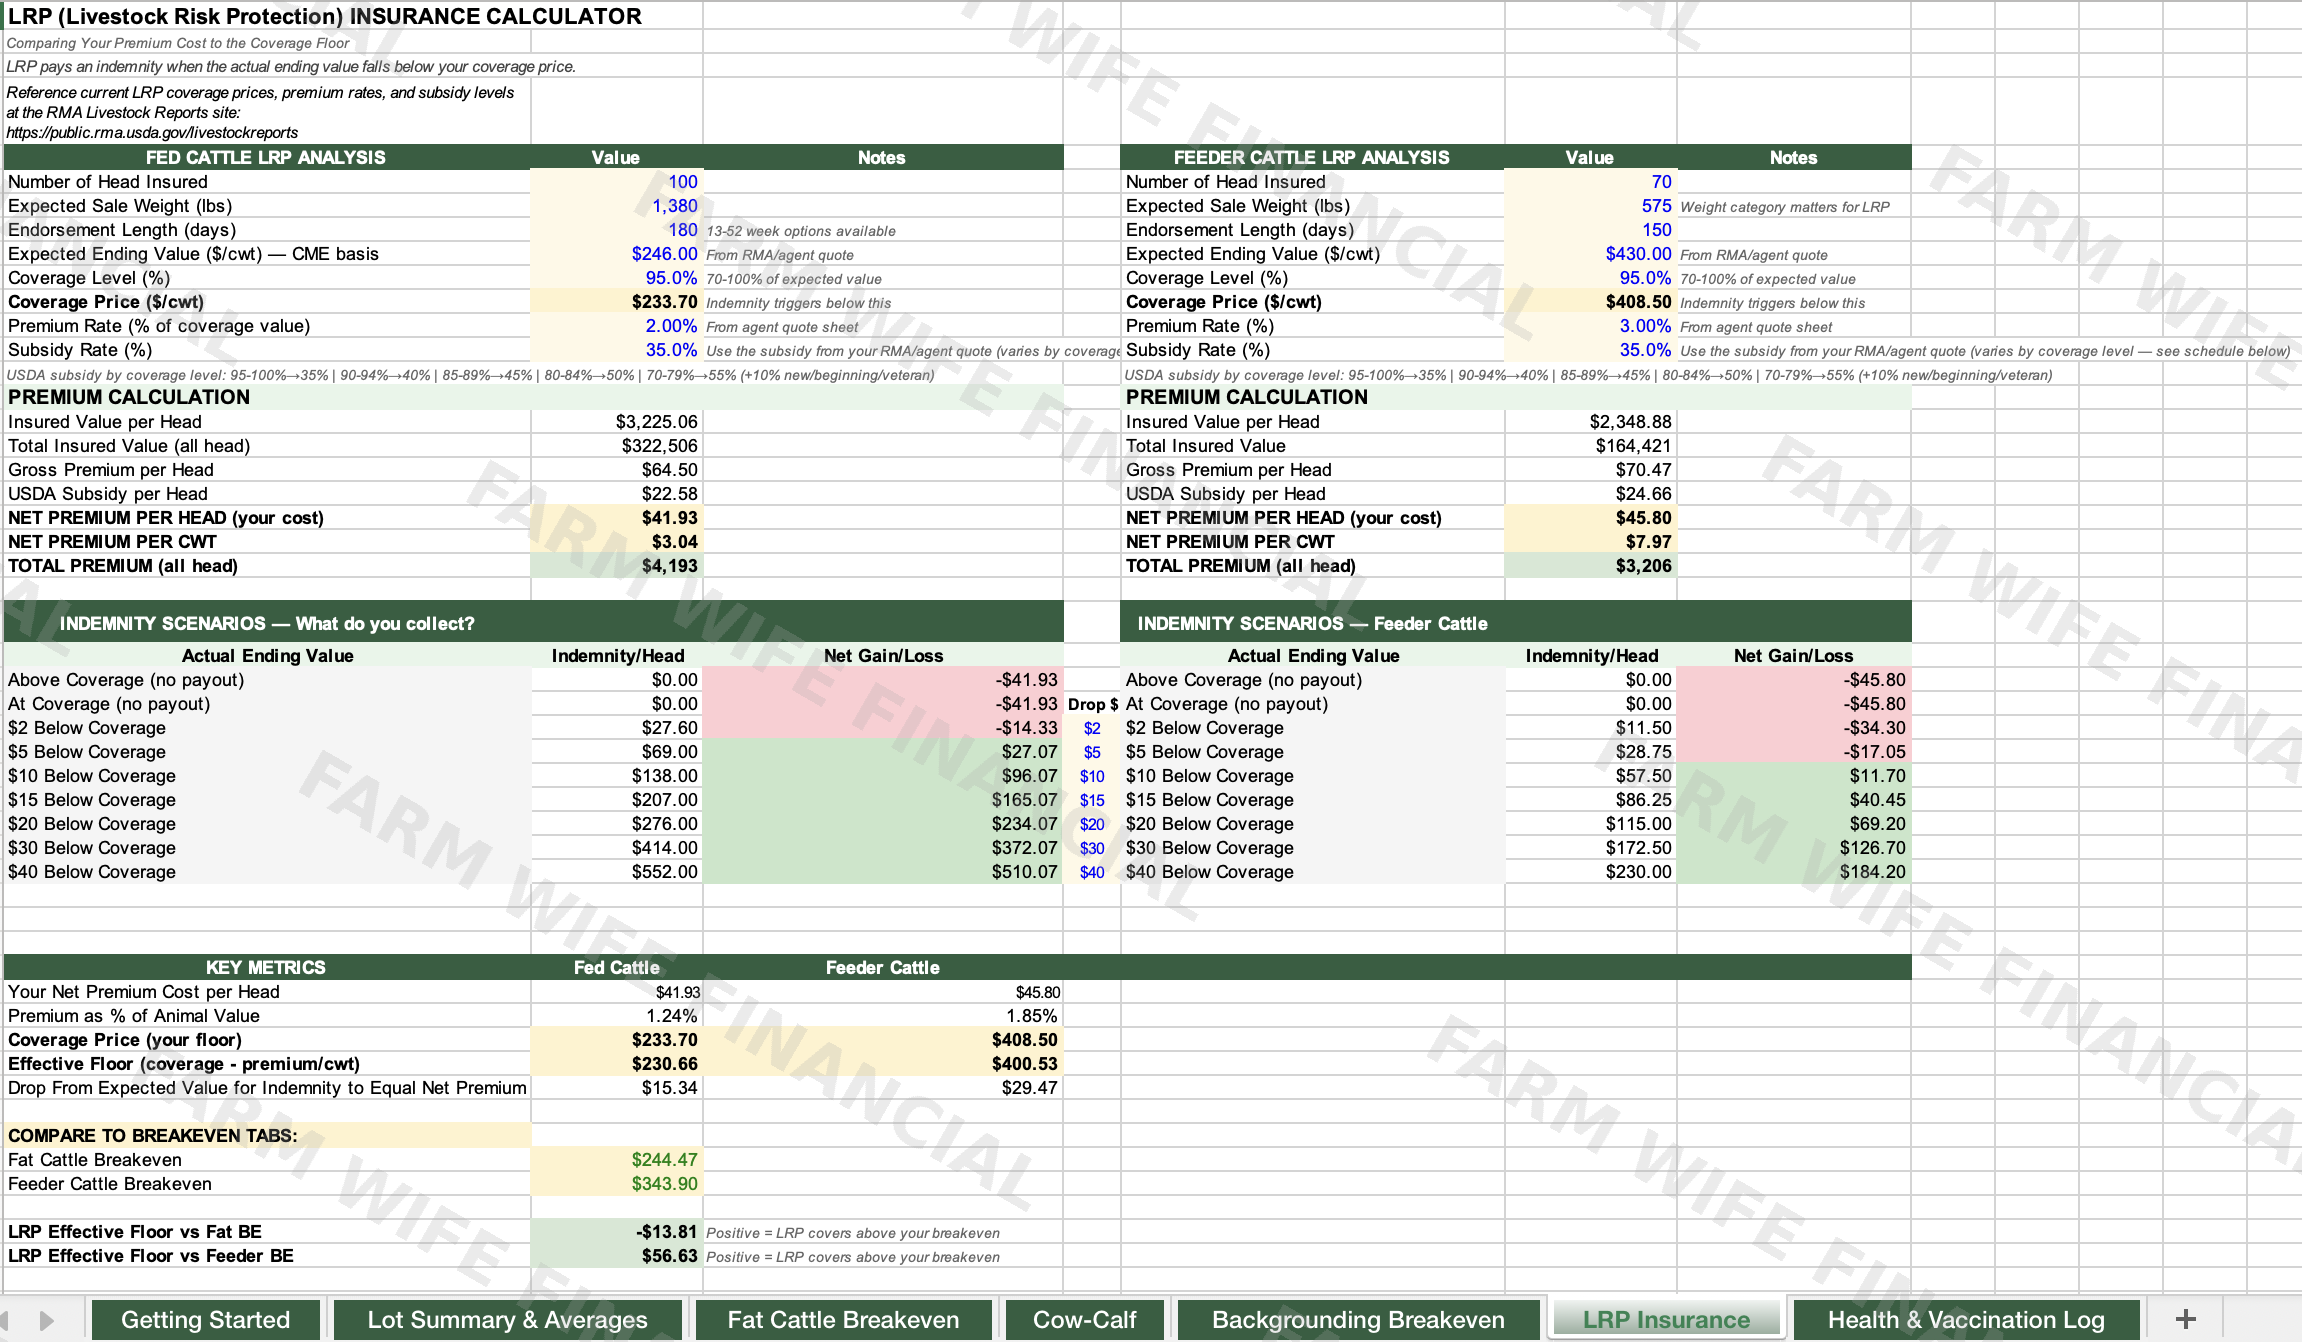Viewport: 2302px width, 1342px height.
Task: Select the $2 drop amount cell
Action: tap(1092, 728)
